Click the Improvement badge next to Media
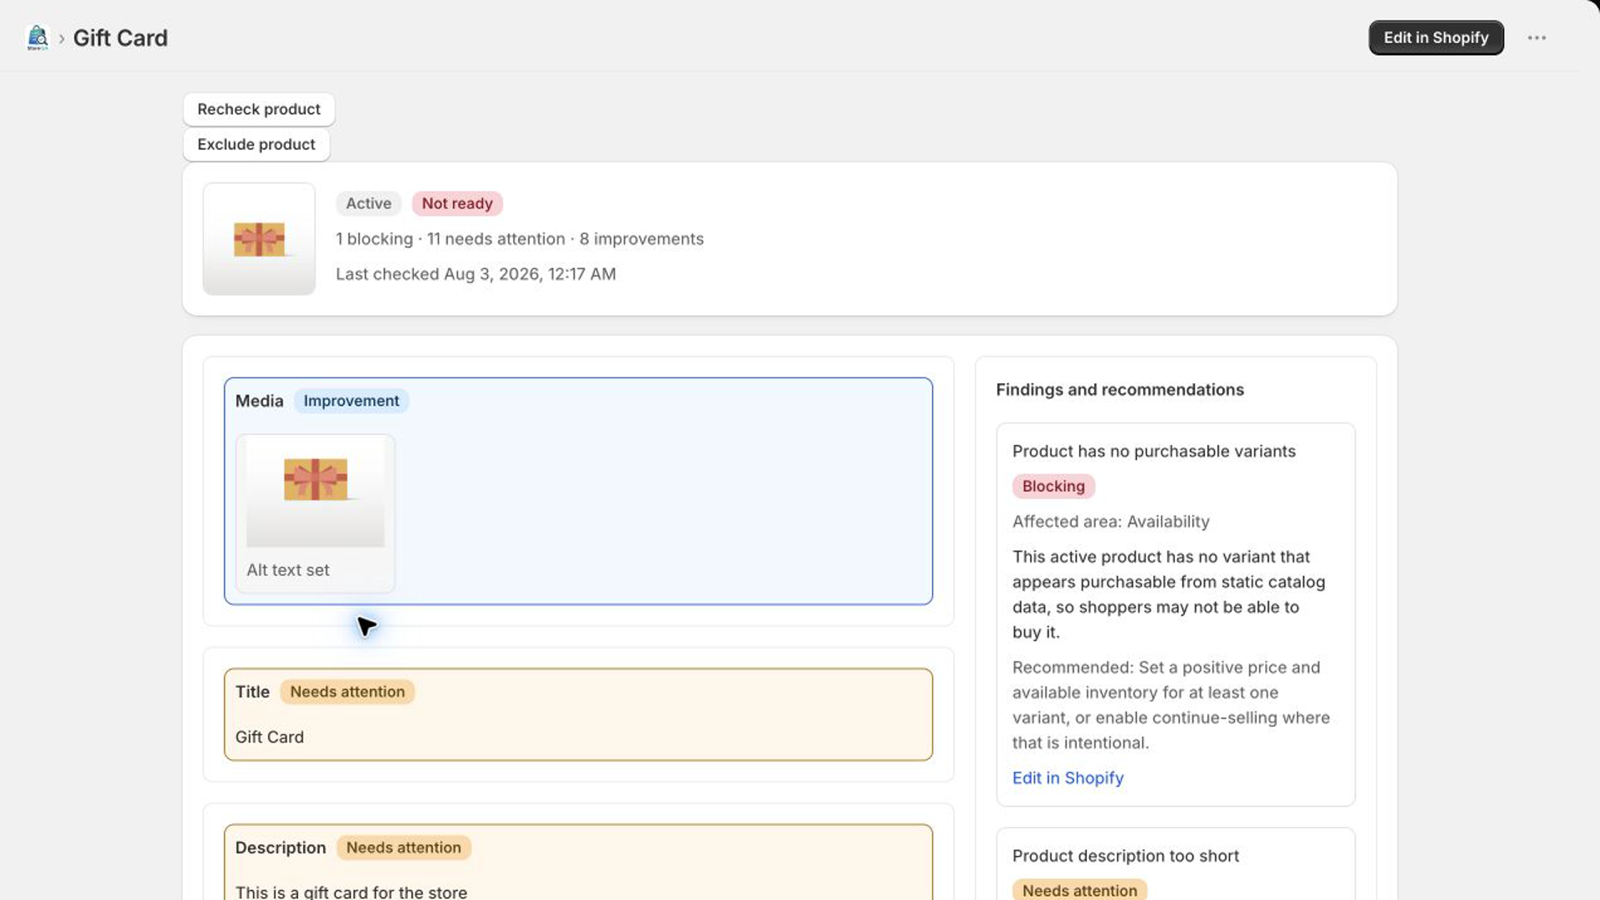The image size is (1600, 900). pos(351,401)
